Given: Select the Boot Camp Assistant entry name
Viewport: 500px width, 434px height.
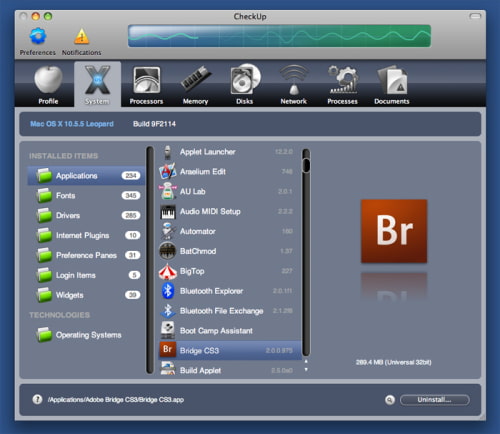Looking at the screenshot, I should click(216, 331).
